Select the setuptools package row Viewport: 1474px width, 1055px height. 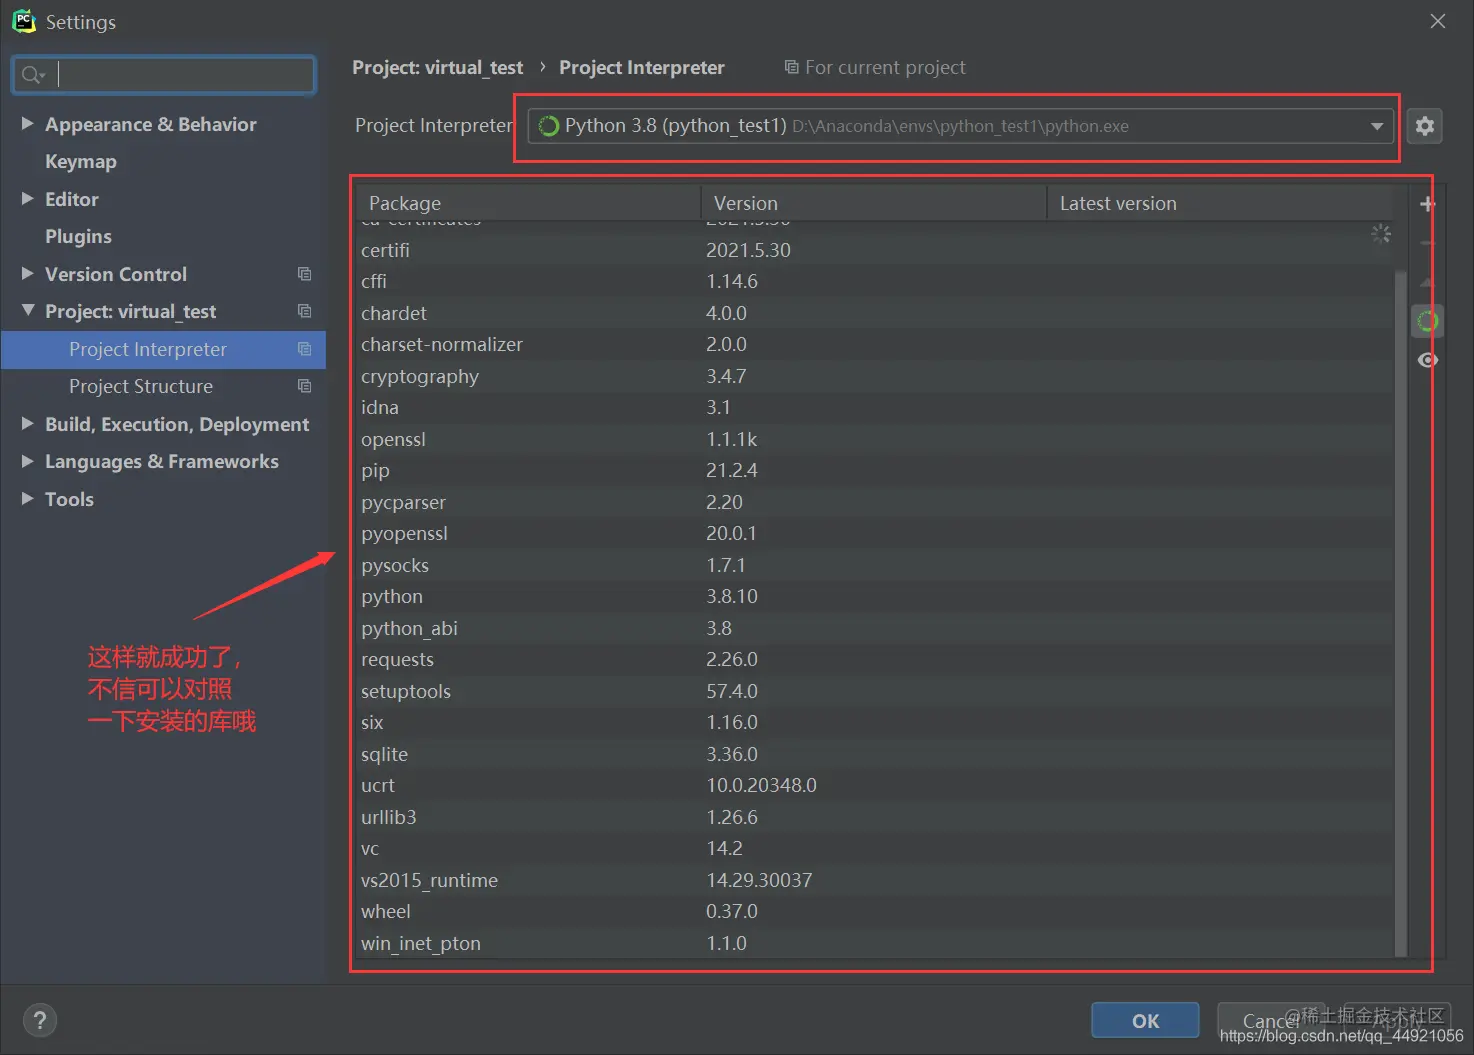coord(876,691)
